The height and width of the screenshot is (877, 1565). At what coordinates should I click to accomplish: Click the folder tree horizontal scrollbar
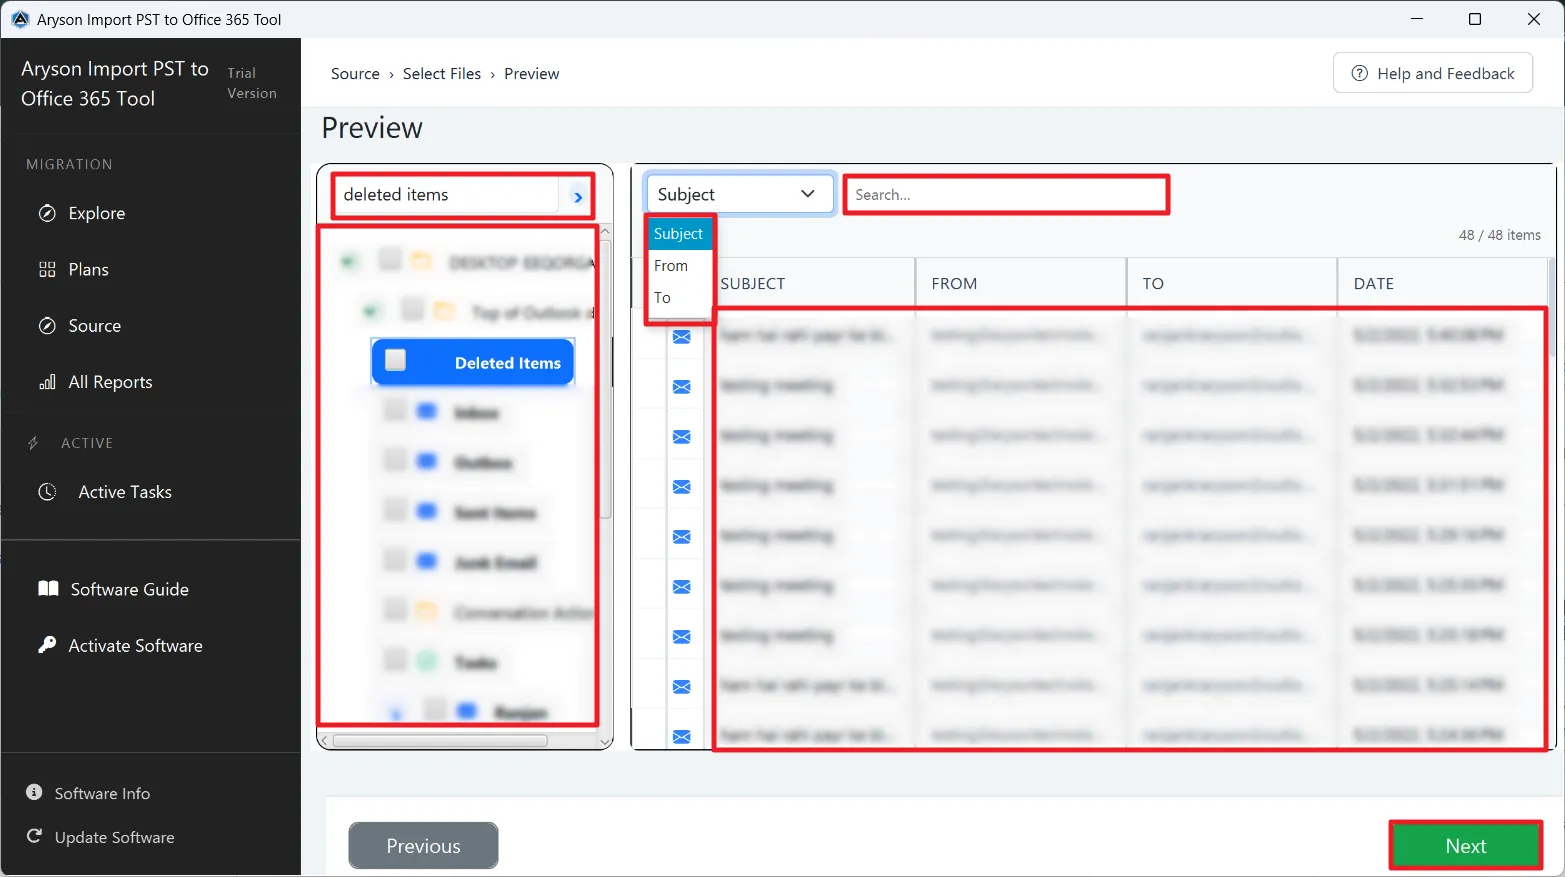(x=440, y=741)
